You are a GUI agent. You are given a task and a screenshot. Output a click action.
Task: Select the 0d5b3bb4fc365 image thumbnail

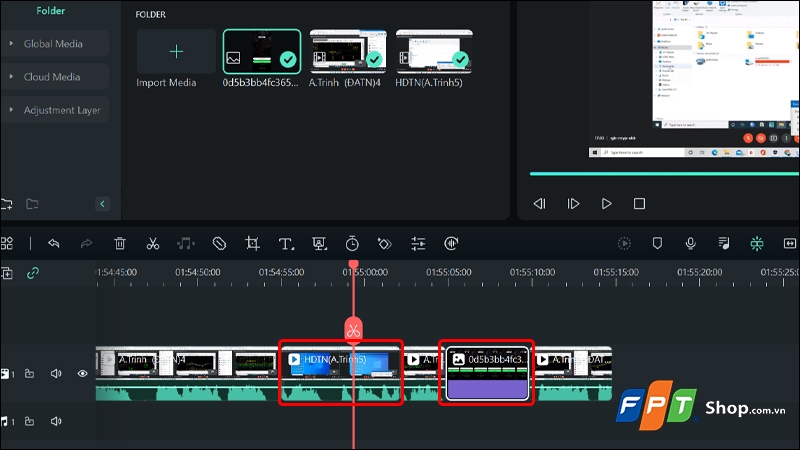(262, 52)
